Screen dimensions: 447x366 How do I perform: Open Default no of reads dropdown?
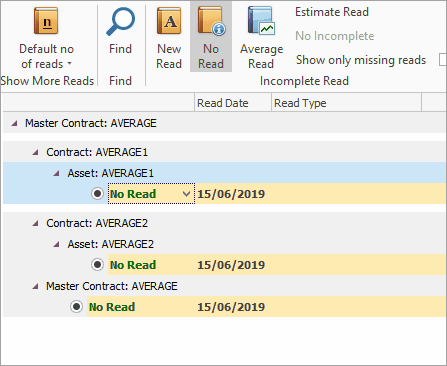(47, 39)
